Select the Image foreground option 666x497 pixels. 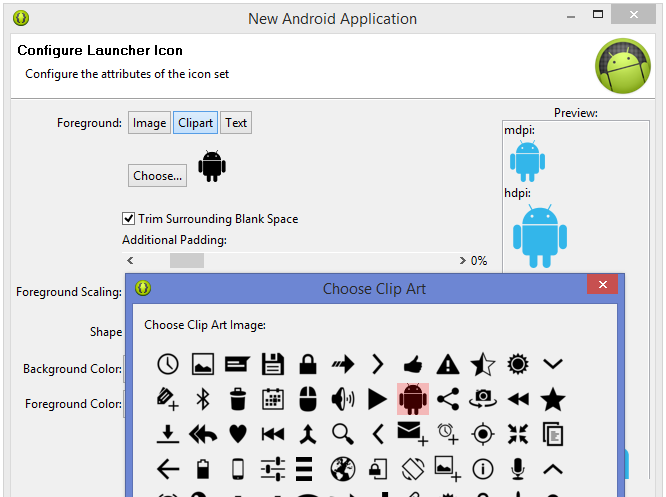pyautogui.click(x=150, y=123)
